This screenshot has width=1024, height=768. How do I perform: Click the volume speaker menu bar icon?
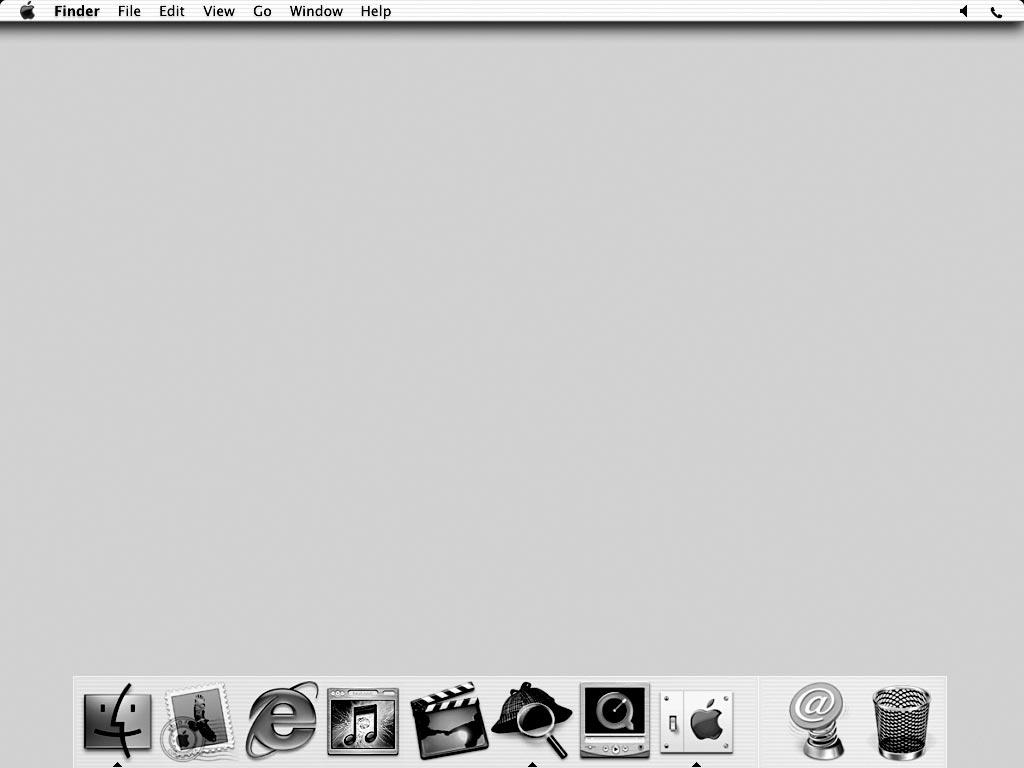963,11
